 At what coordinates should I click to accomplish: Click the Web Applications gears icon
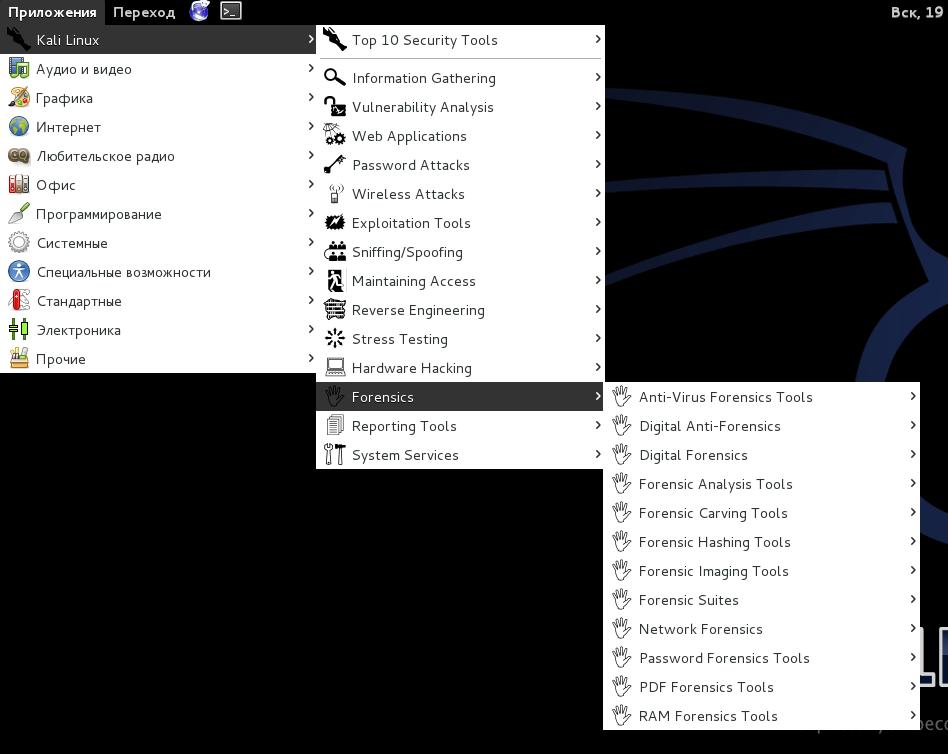pyautogui.click(x=334, y=135)
